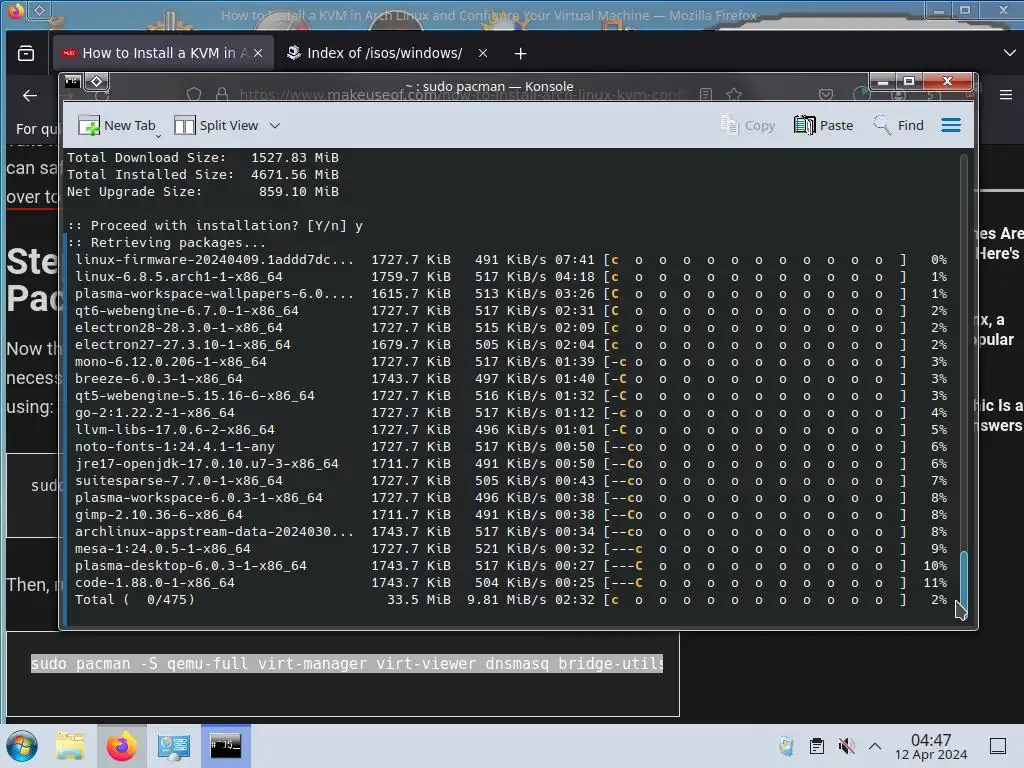The width and height of the screenshot is (1024, 768).
Task: Click Firefox window pin icon in title bar
Action: point(39,10)
